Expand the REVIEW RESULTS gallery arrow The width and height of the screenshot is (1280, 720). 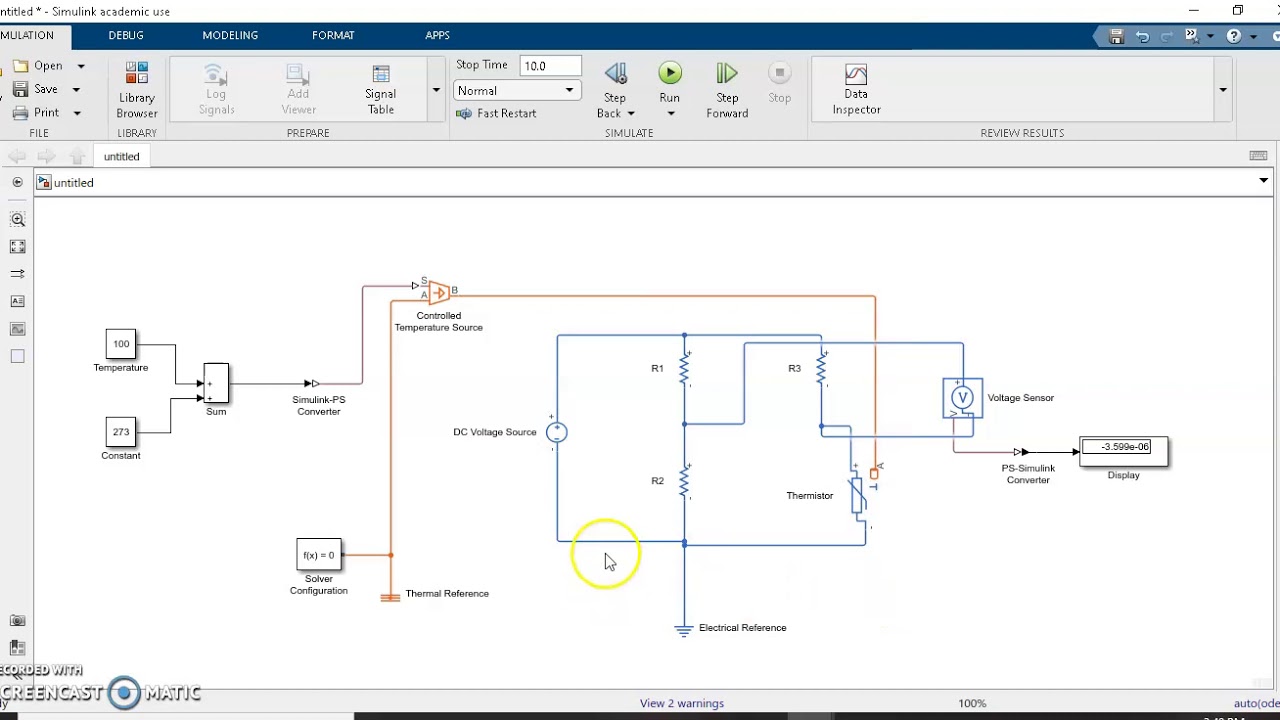point(1222,89)
